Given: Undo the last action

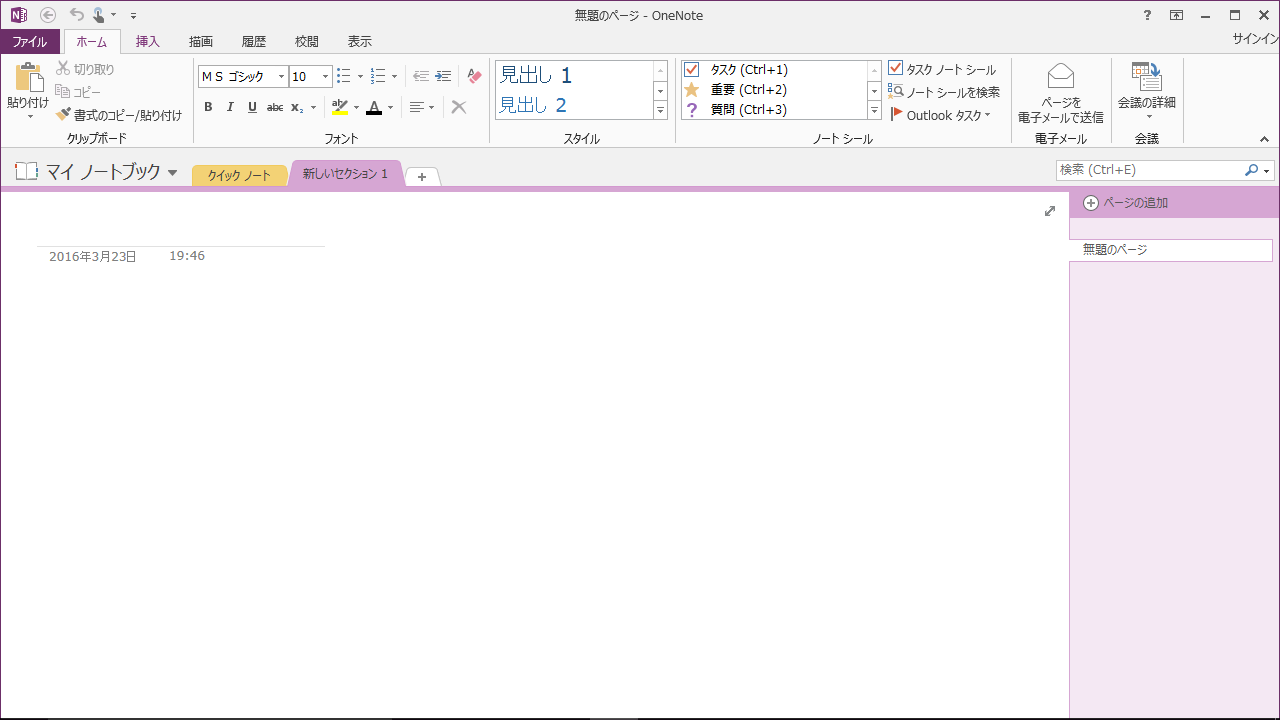Looking at the screenshot, I should coord(77,15).
